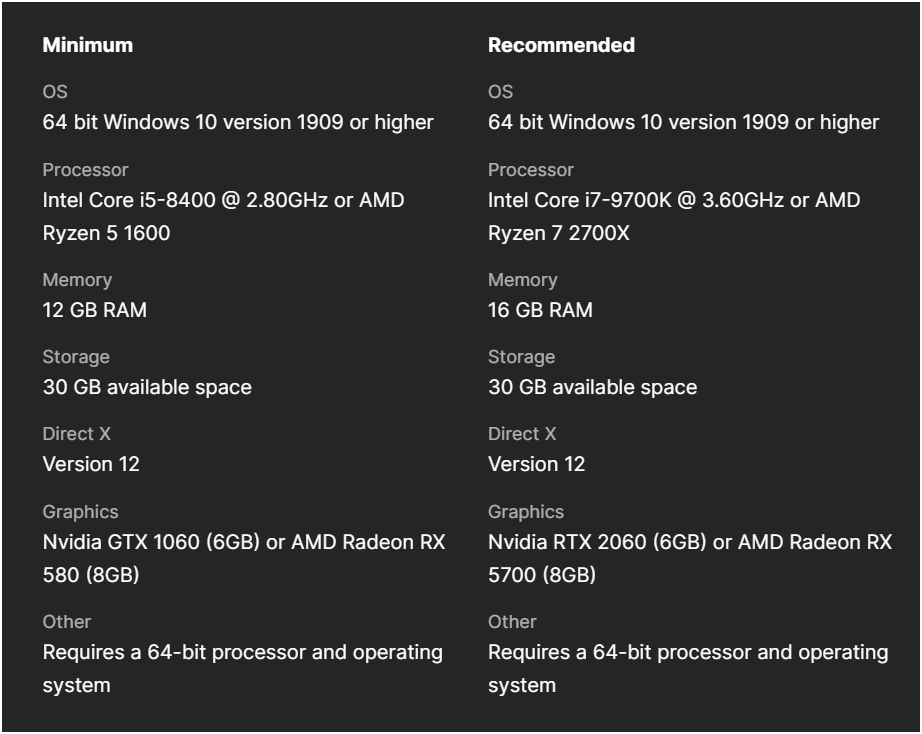This screenshot has height=734, width=922.
Task: Click the 12 GB RAM value
Action: point(95,310)
